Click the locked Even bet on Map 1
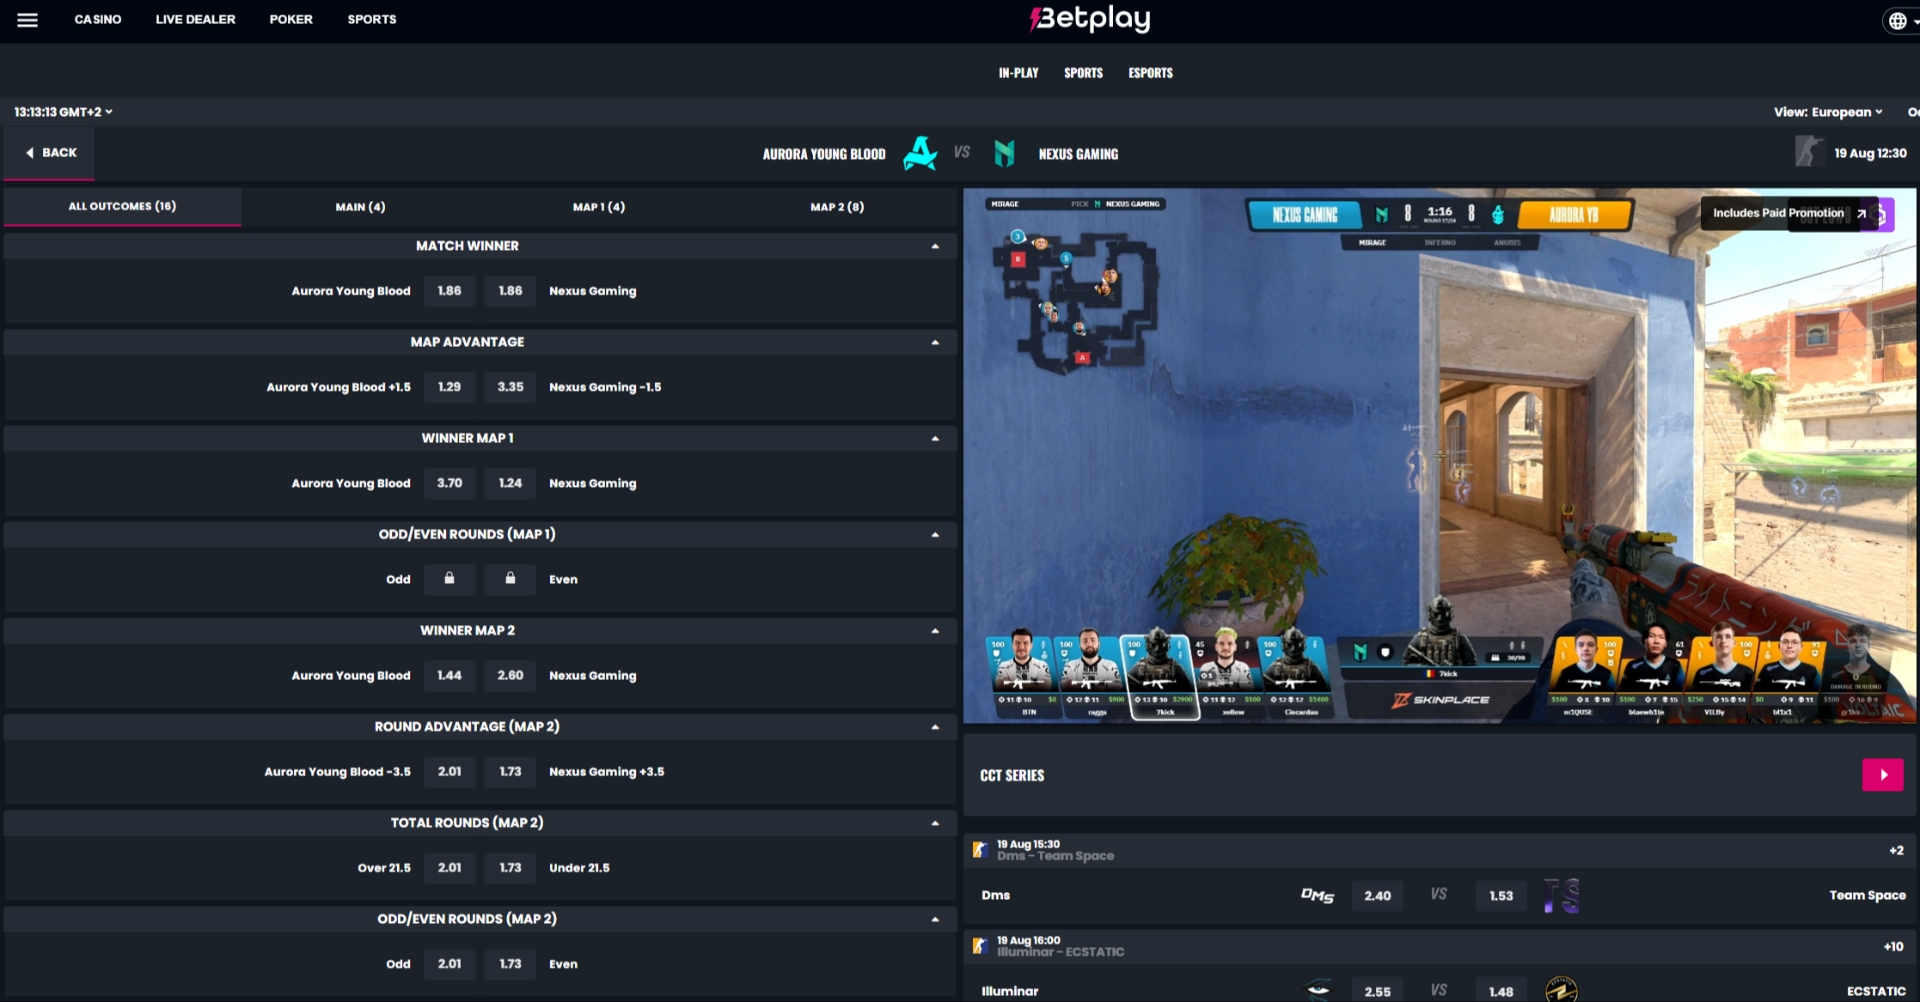Viewport: 1920px width, 1002px height. coord(510,579)
